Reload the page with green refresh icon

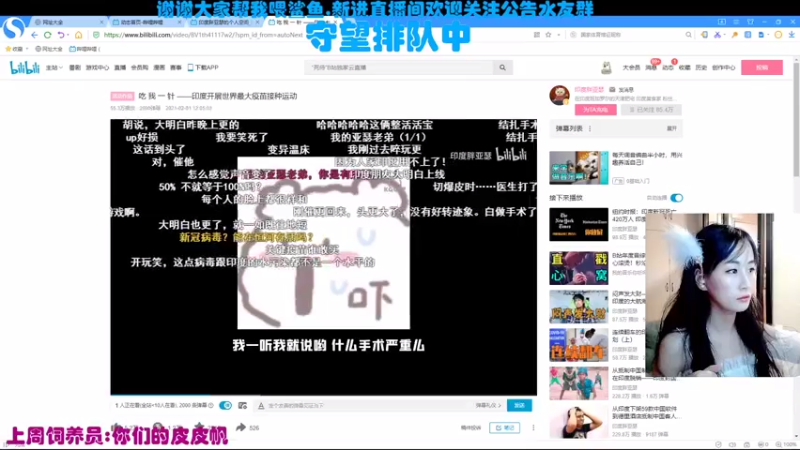click(47, 35)
